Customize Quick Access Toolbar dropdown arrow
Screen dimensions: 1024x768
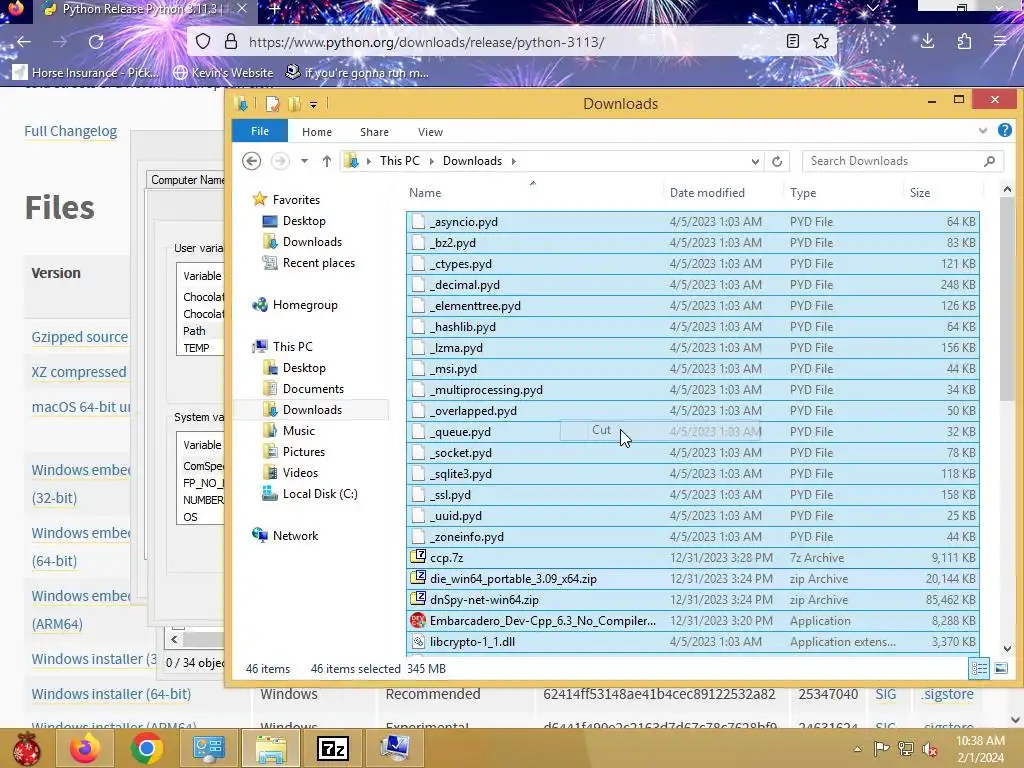[x=313, y=104]
